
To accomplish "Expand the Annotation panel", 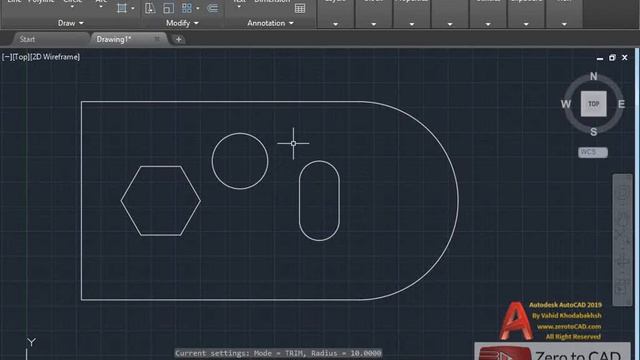I will point(270,23).
